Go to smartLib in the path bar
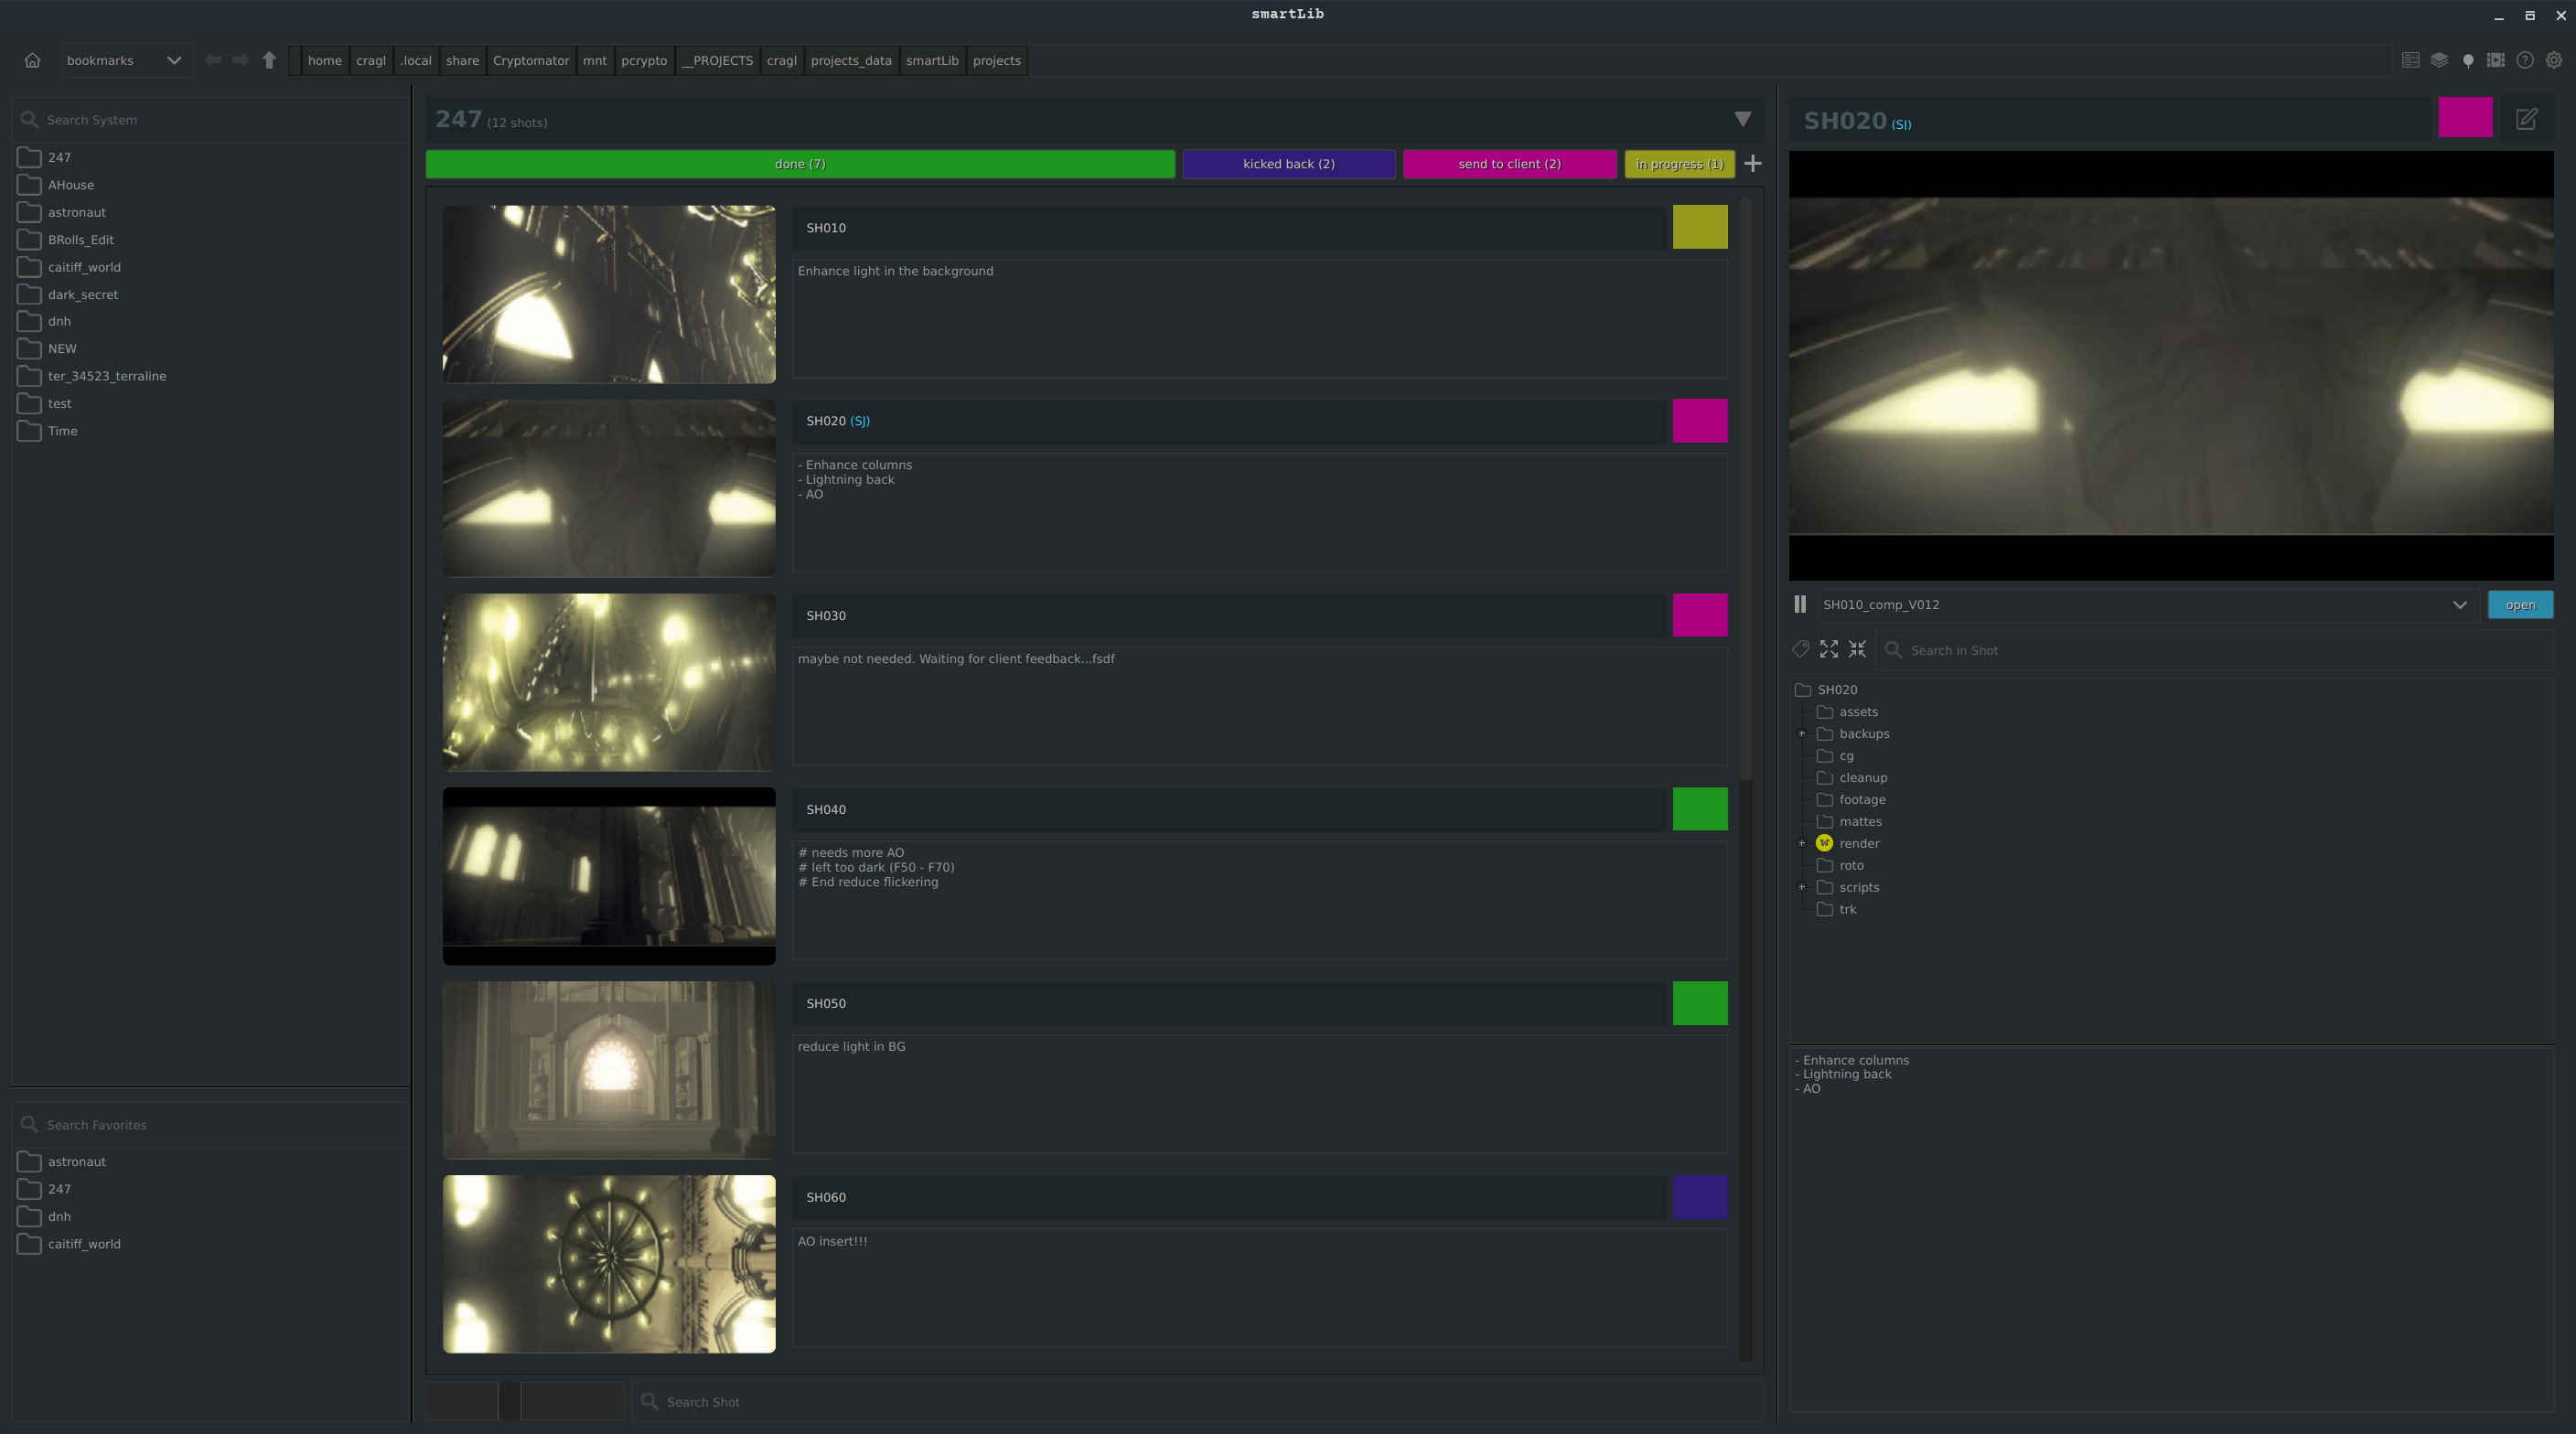 [932, 60]
